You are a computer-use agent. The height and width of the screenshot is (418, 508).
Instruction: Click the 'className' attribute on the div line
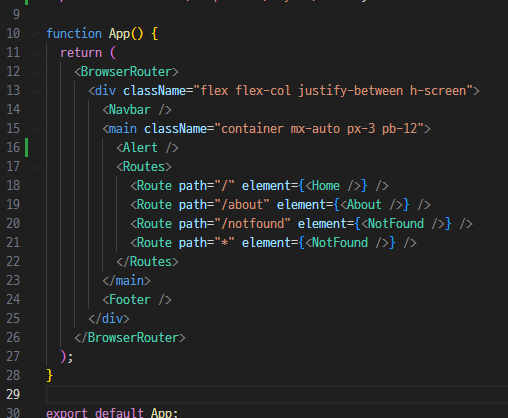154,91
